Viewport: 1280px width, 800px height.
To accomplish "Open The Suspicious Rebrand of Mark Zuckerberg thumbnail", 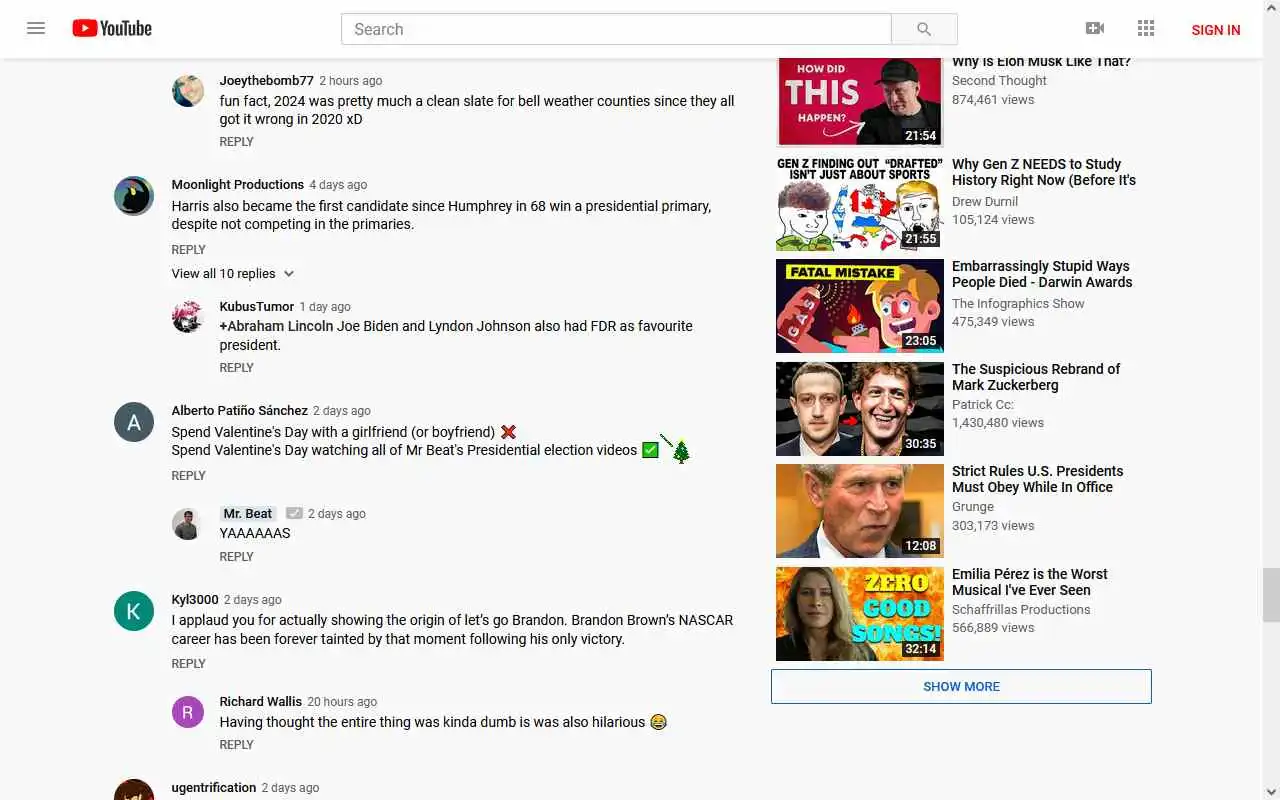I will tap(860, 409).
